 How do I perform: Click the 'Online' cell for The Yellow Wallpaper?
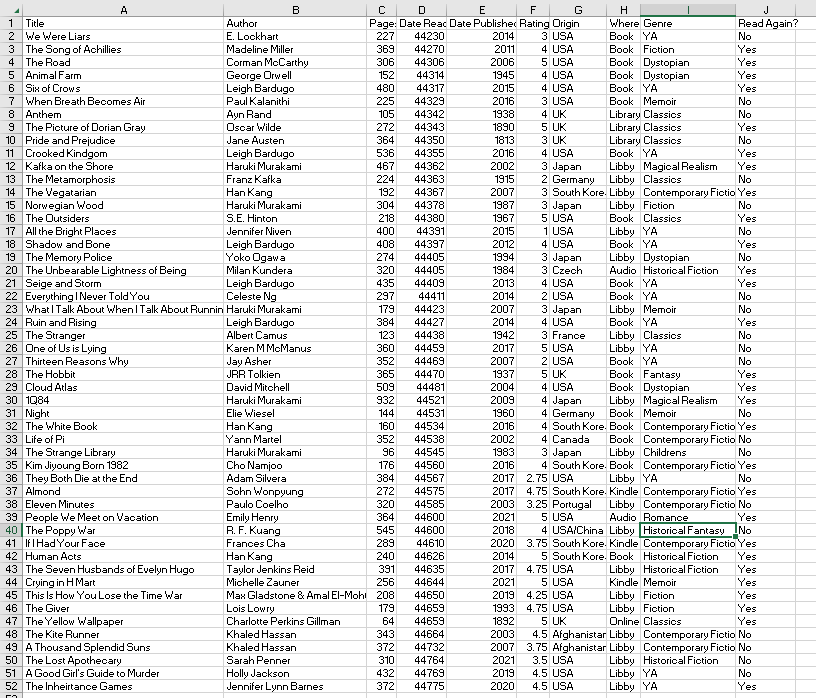(623, 621)
